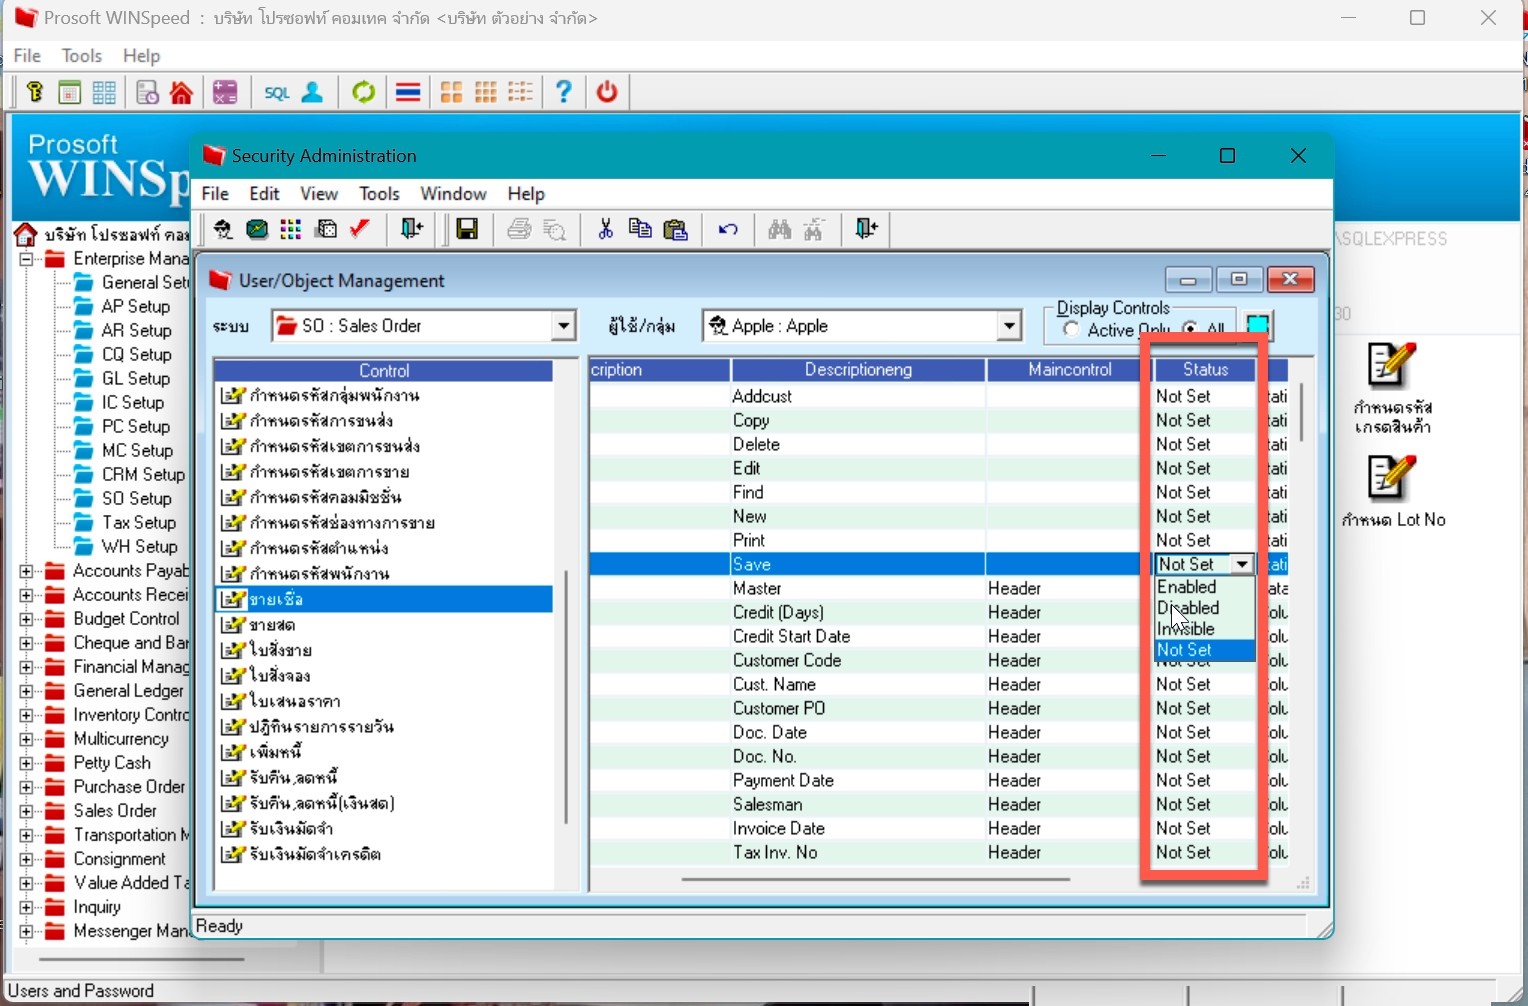Click the blue undo arrow icon
This screenshot has width=1528, height=1006.
(x=728, y=230)
